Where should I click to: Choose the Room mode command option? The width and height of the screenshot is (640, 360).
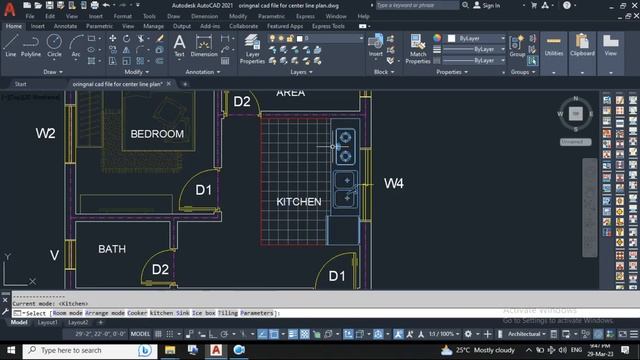[67, 313]
